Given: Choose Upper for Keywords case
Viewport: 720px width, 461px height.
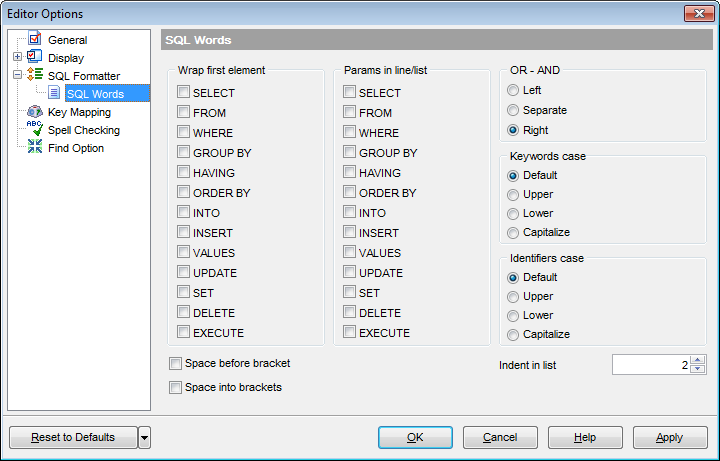Looking at the screenshot, I should pos(513,195).
